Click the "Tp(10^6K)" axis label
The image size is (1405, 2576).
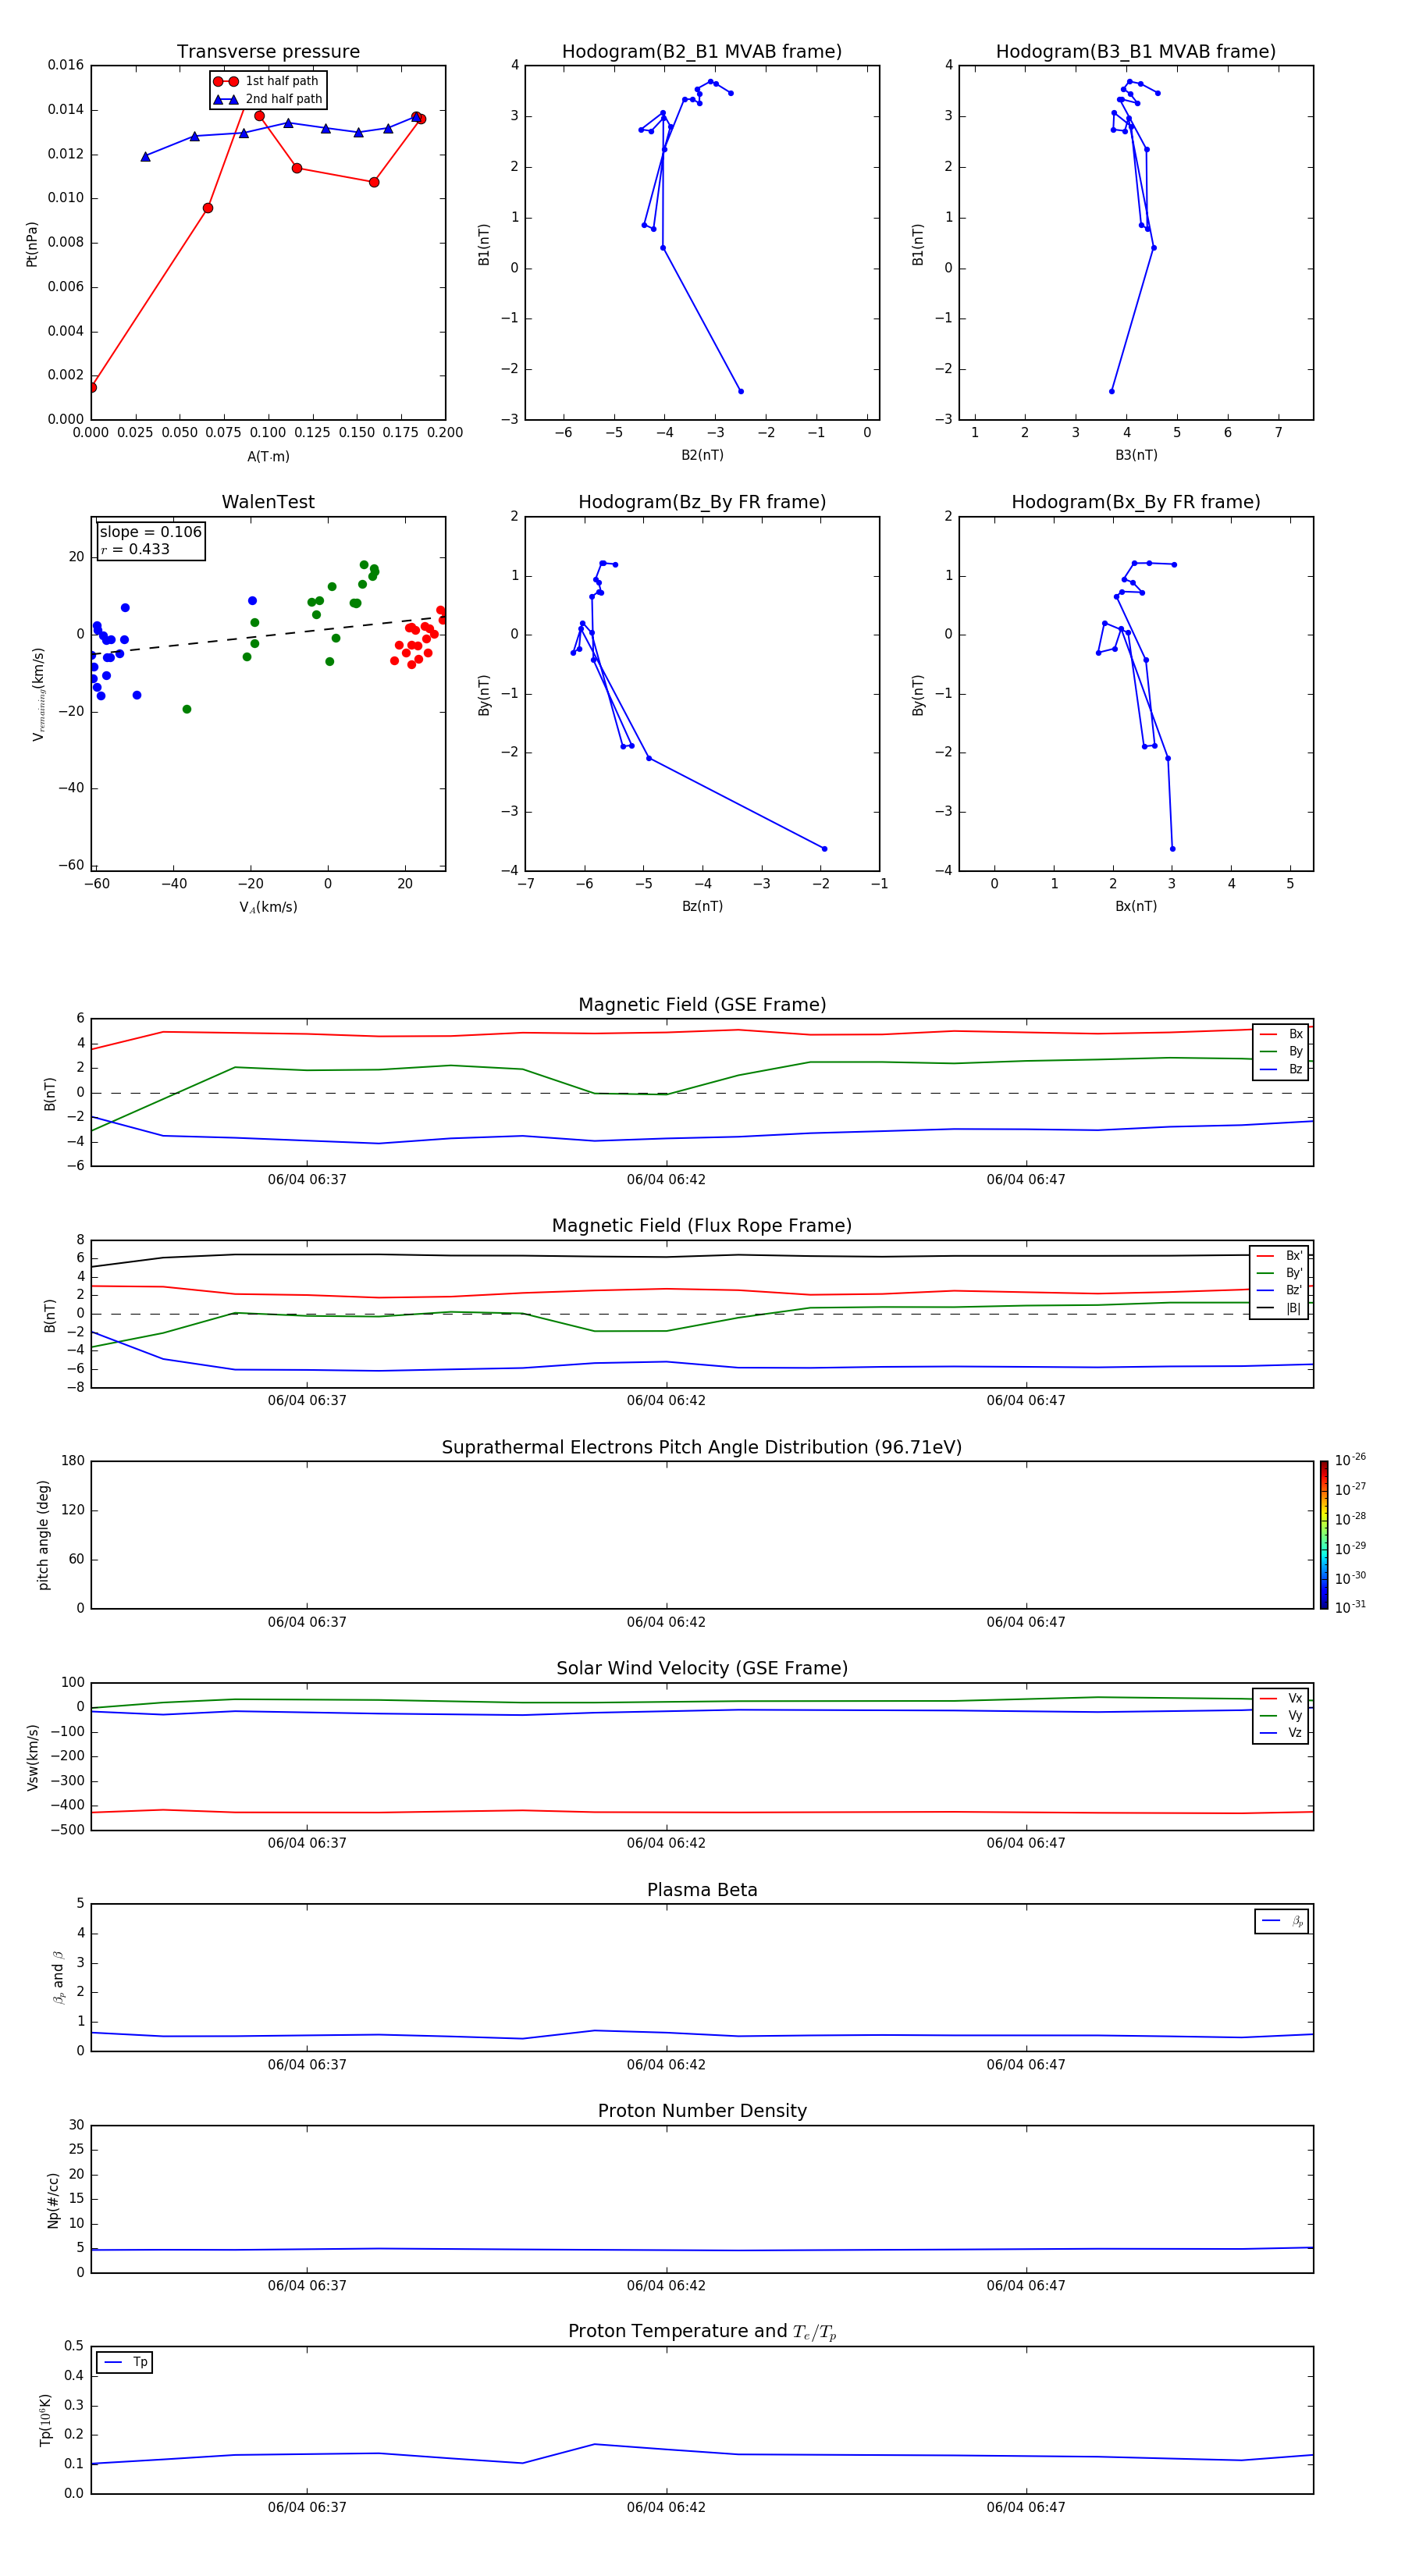(x=45, y=2420)
